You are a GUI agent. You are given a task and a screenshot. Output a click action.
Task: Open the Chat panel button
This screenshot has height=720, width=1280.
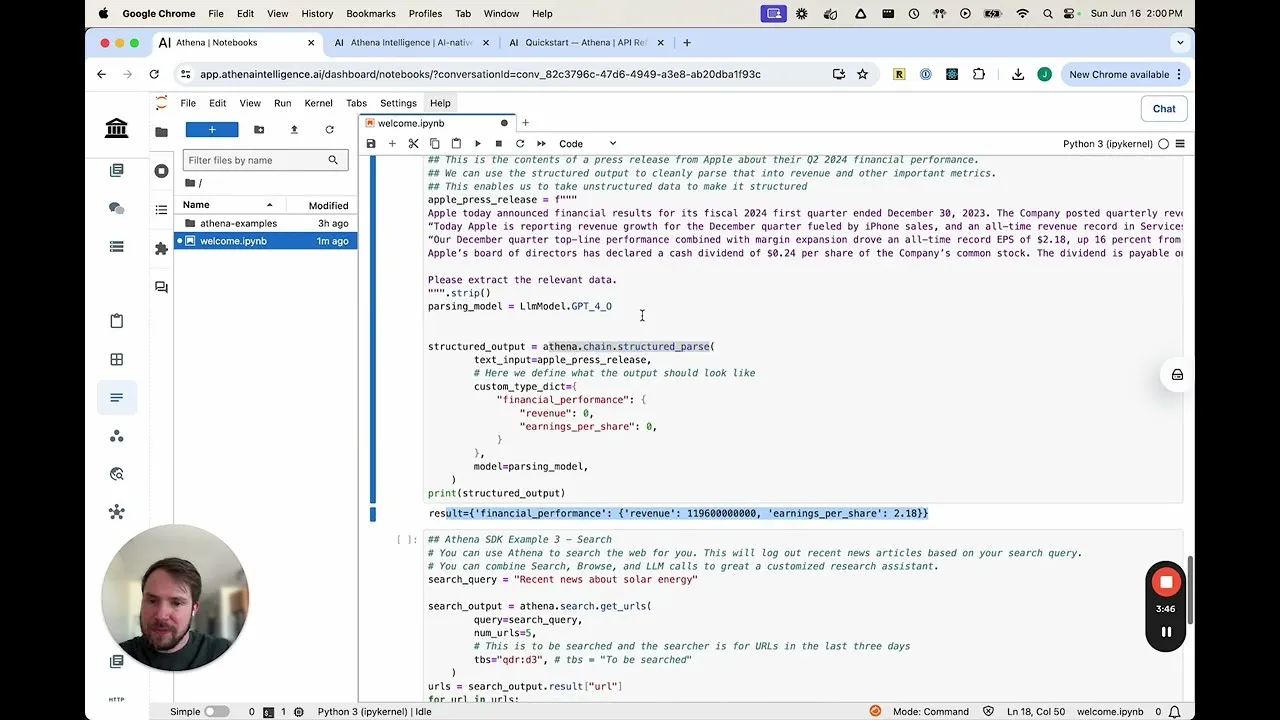pos(1164,109)
